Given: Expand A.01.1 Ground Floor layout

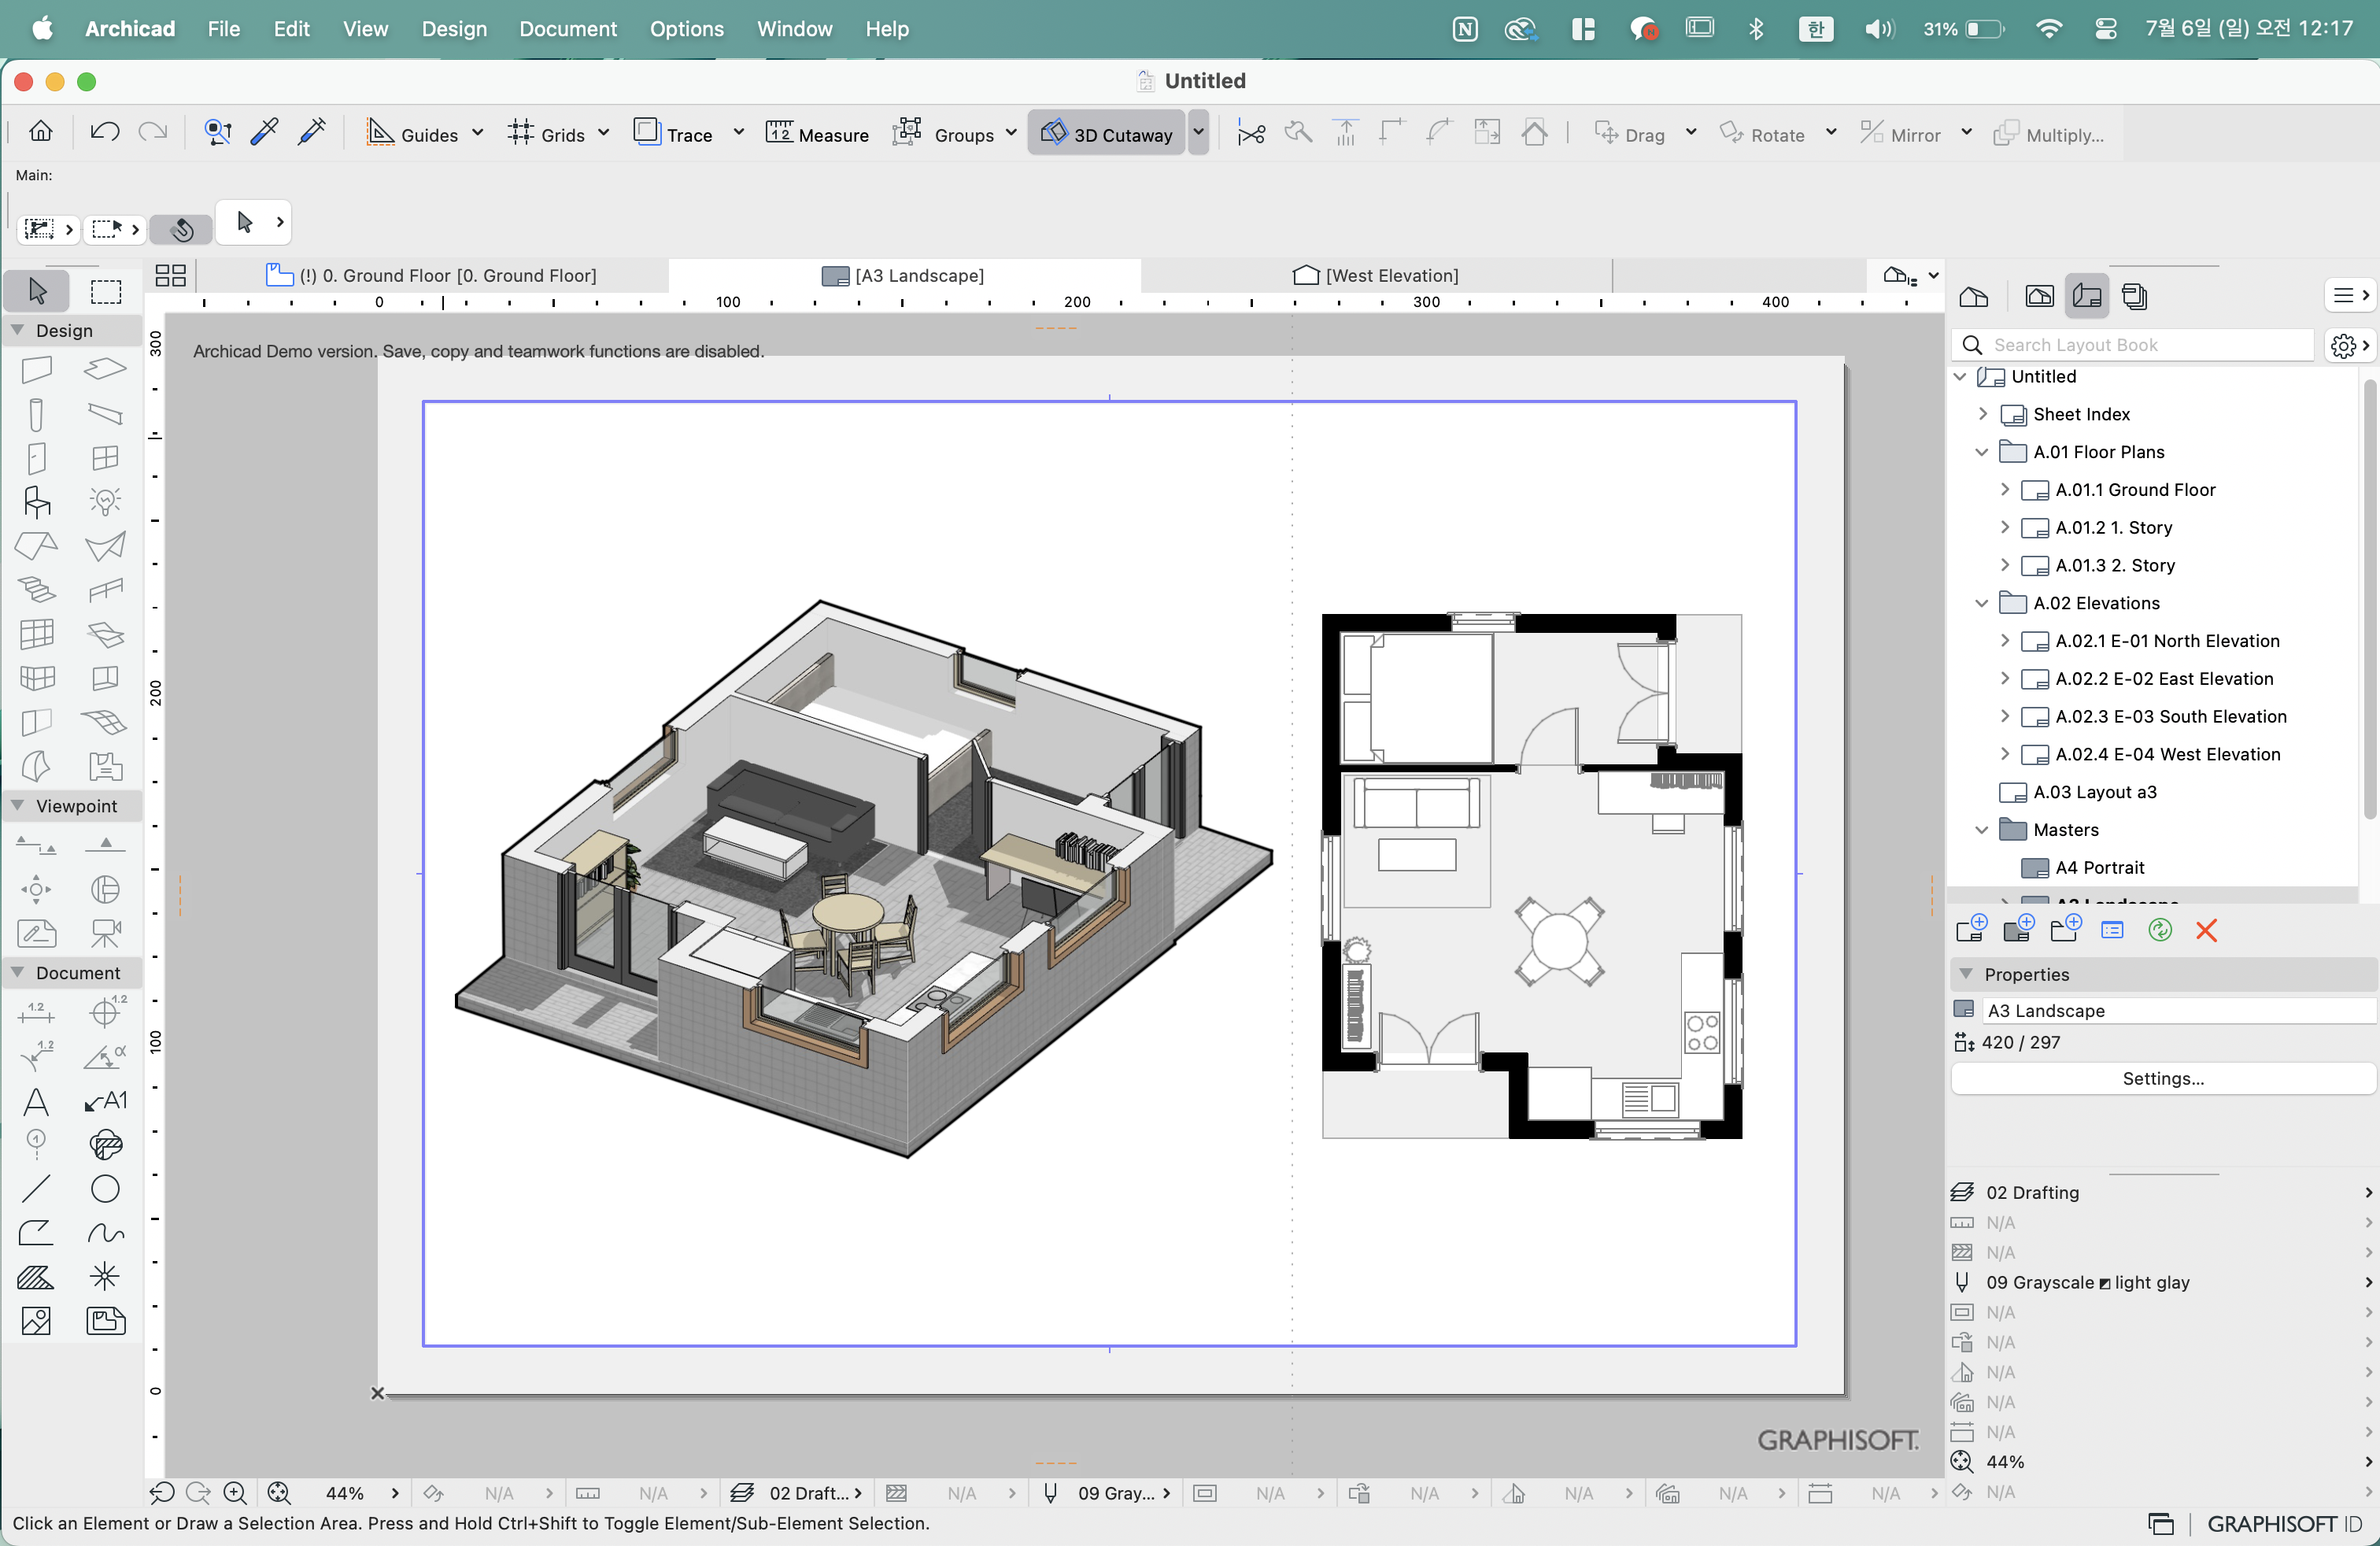Looking at the screenshot, I should click(x=2004, y=489).
